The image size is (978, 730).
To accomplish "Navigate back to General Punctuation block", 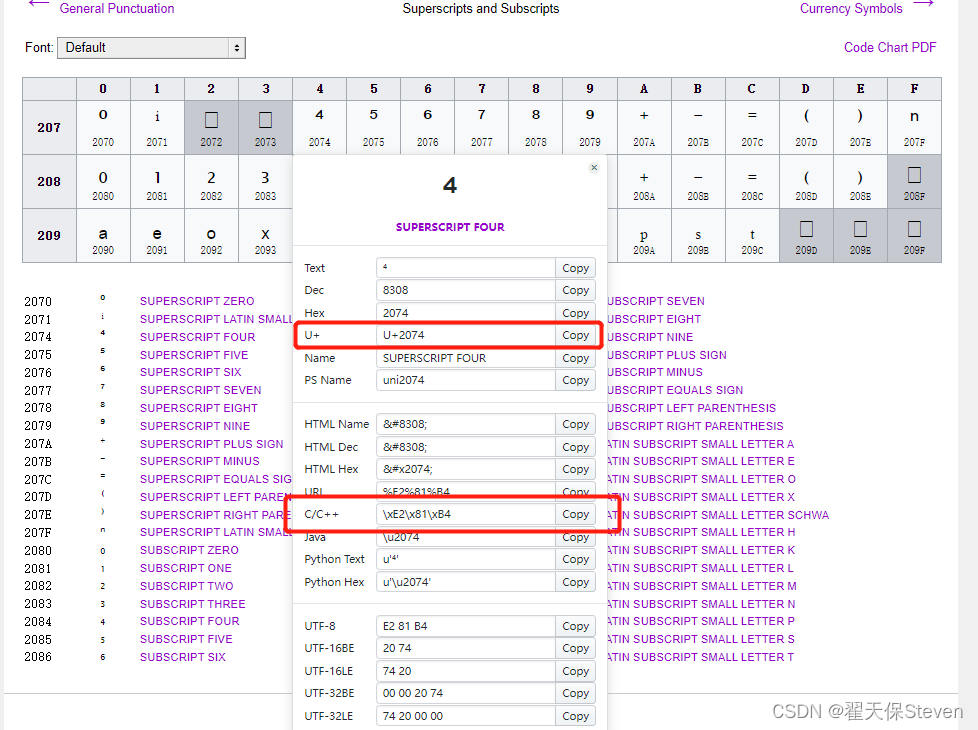I will pyautogui.click(x=115, y=9).
